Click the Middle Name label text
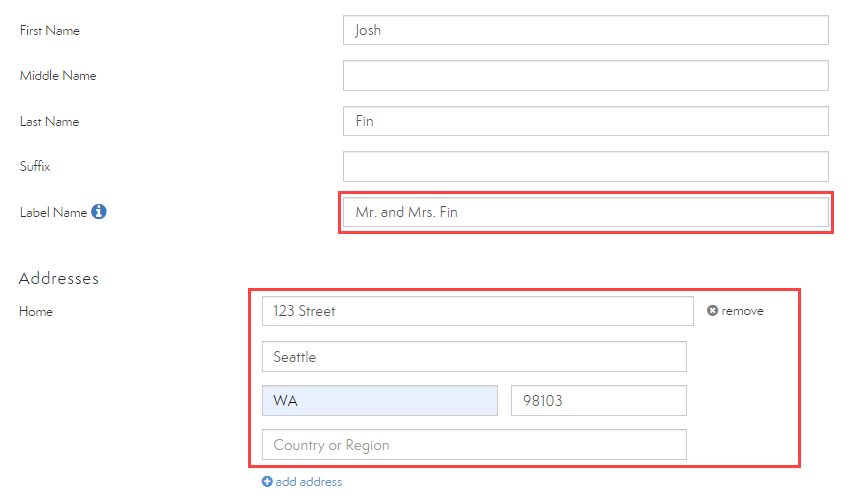The height and width of the screenshot is (501, 850). click(58, 76)
